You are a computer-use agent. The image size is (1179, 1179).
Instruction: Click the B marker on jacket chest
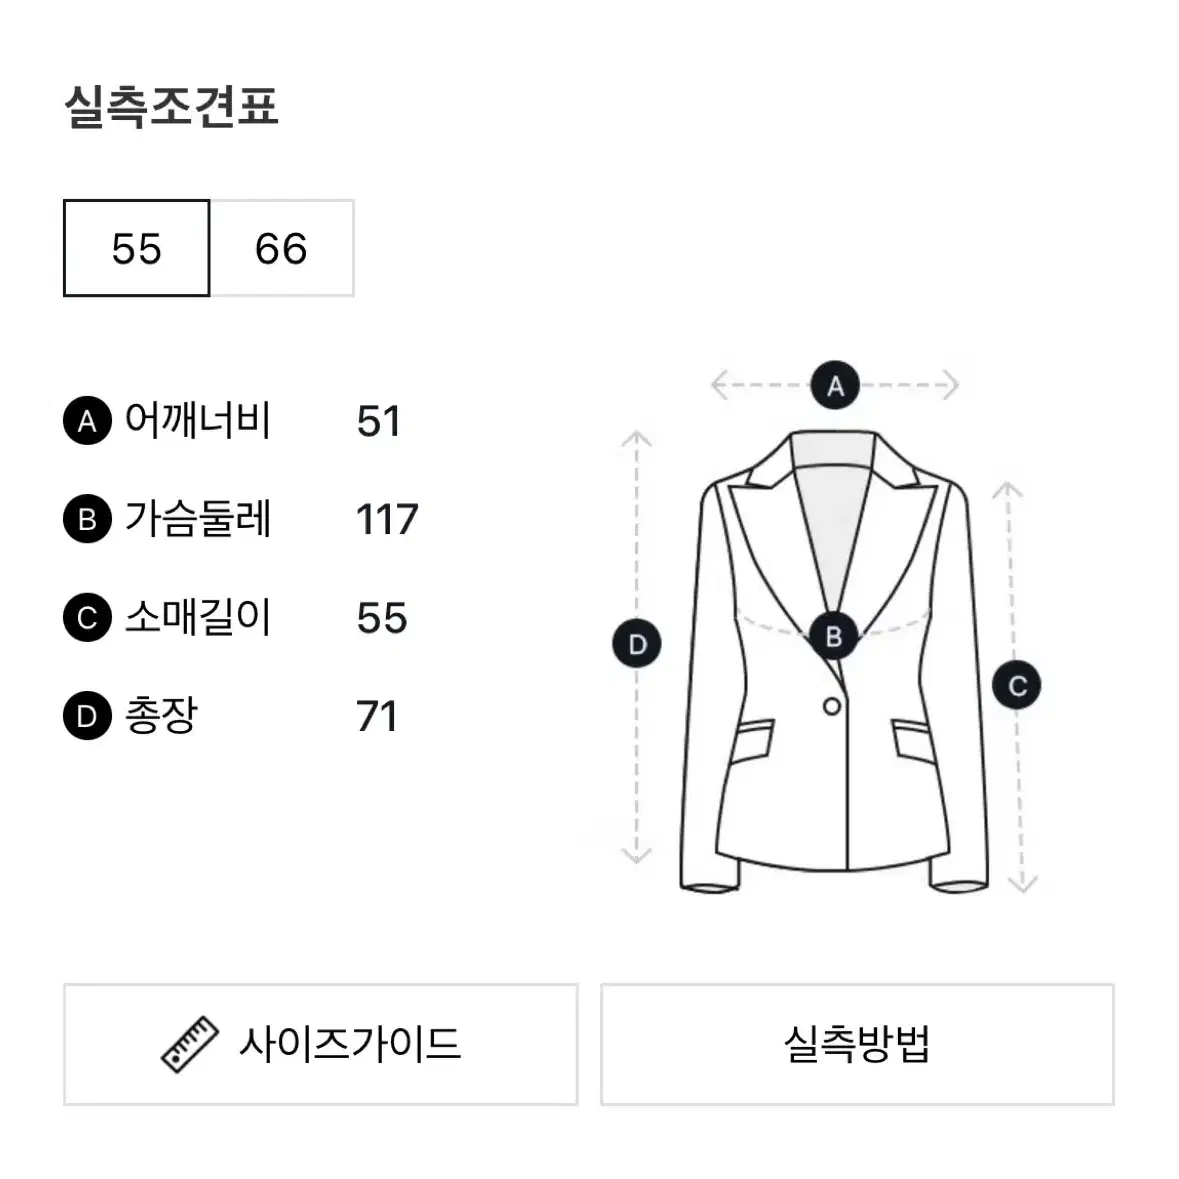[x=834, y=636]
